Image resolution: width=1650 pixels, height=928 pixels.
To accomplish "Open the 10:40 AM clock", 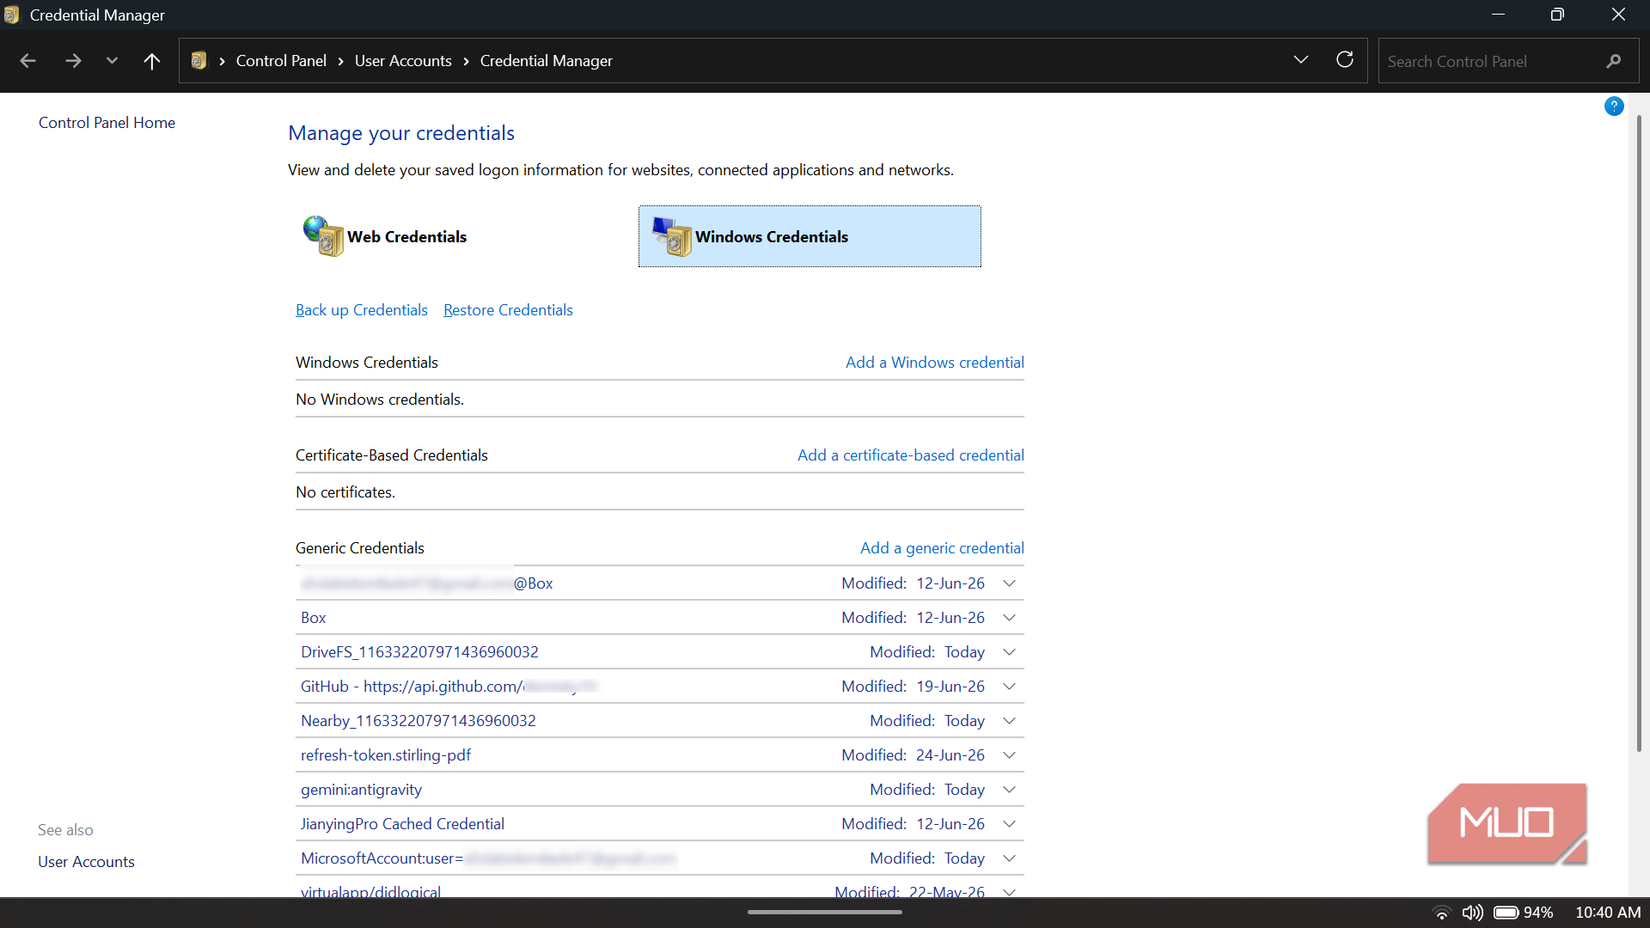I will click(x=1608, y=913).
